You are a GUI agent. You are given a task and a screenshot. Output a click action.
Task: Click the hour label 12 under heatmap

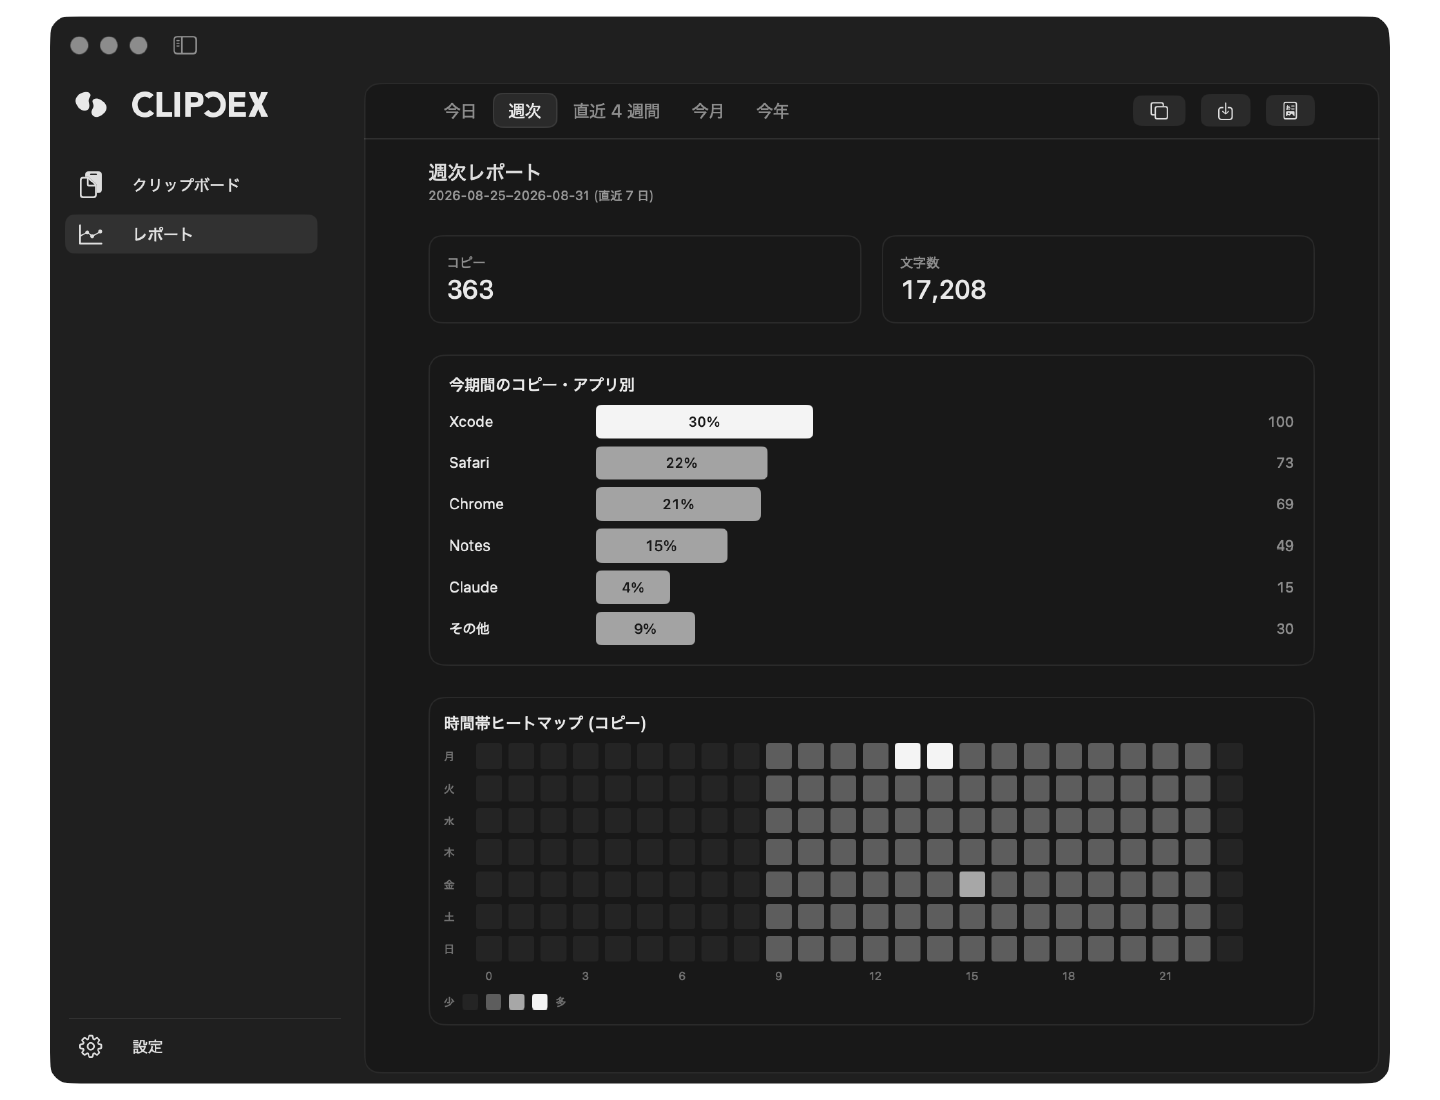(875, 976)
